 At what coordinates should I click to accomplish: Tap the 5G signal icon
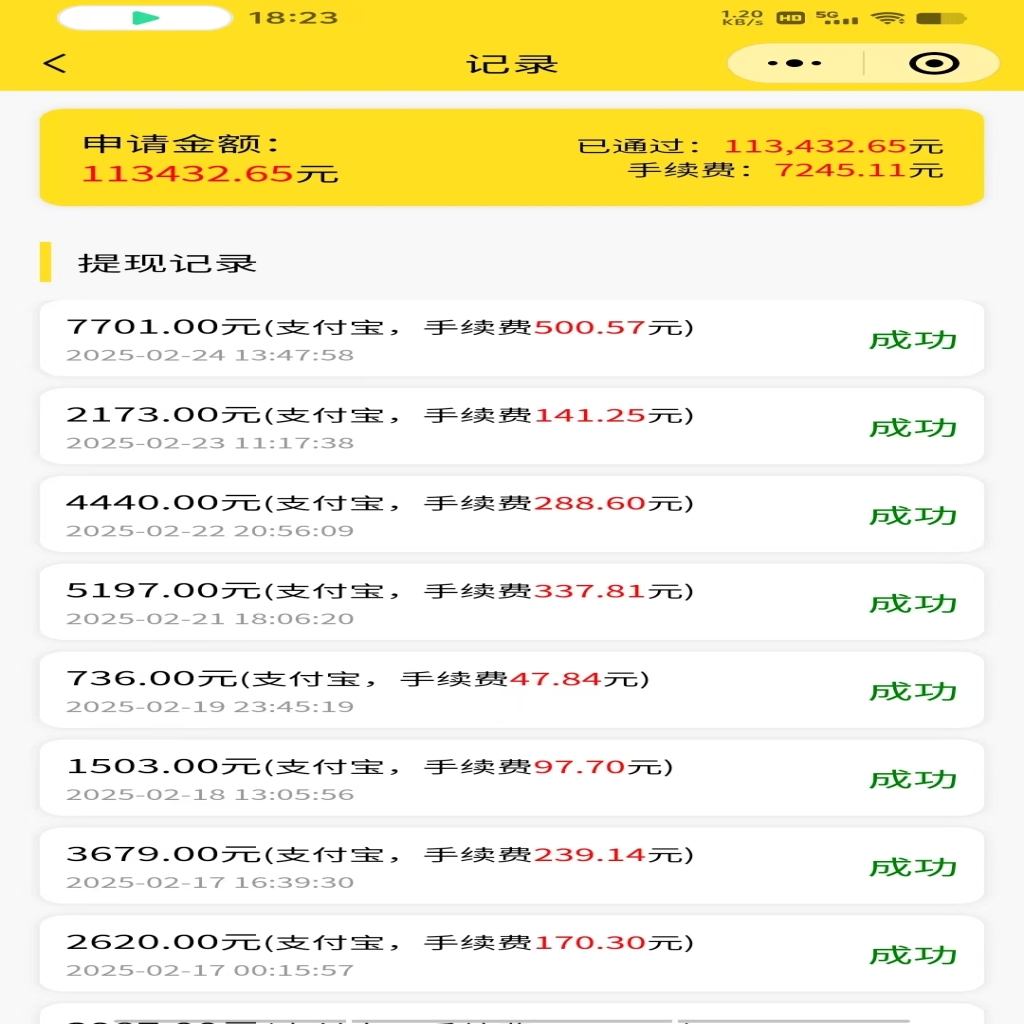pyautogui.click(x=836, y=18)
